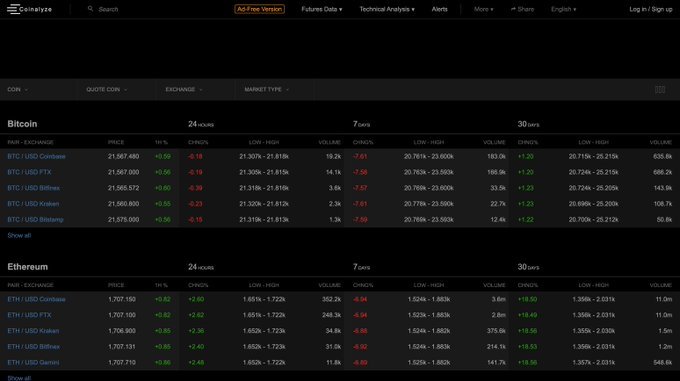This screenshot has width=680, height=381.
Task: Open BTC / USD Bitfinex pair
Action: 33,188
